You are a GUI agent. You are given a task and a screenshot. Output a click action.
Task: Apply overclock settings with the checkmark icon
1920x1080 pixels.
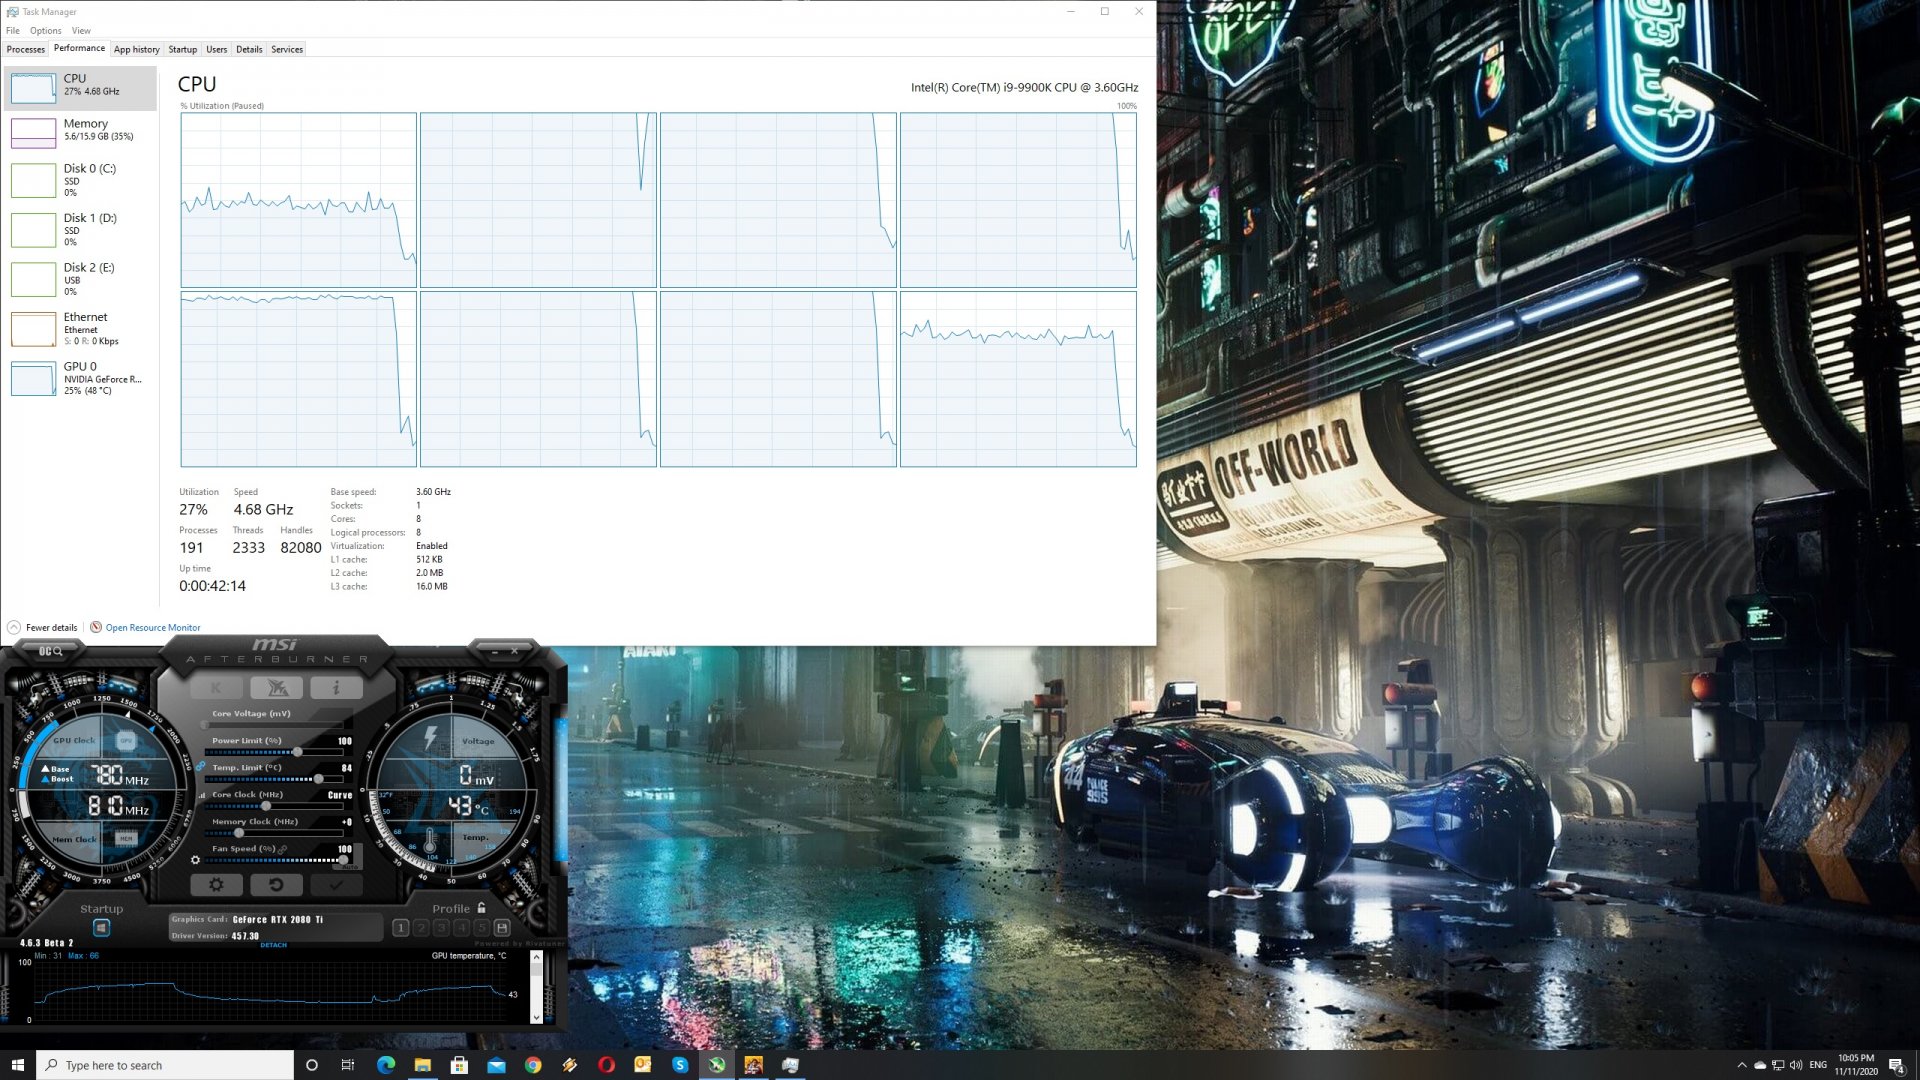(336, 884)
